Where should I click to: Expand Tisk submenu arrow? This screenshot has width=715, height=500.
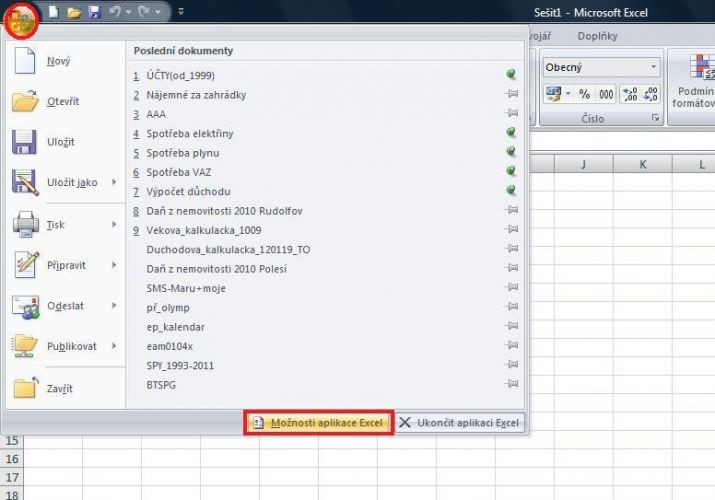point(114,224)
